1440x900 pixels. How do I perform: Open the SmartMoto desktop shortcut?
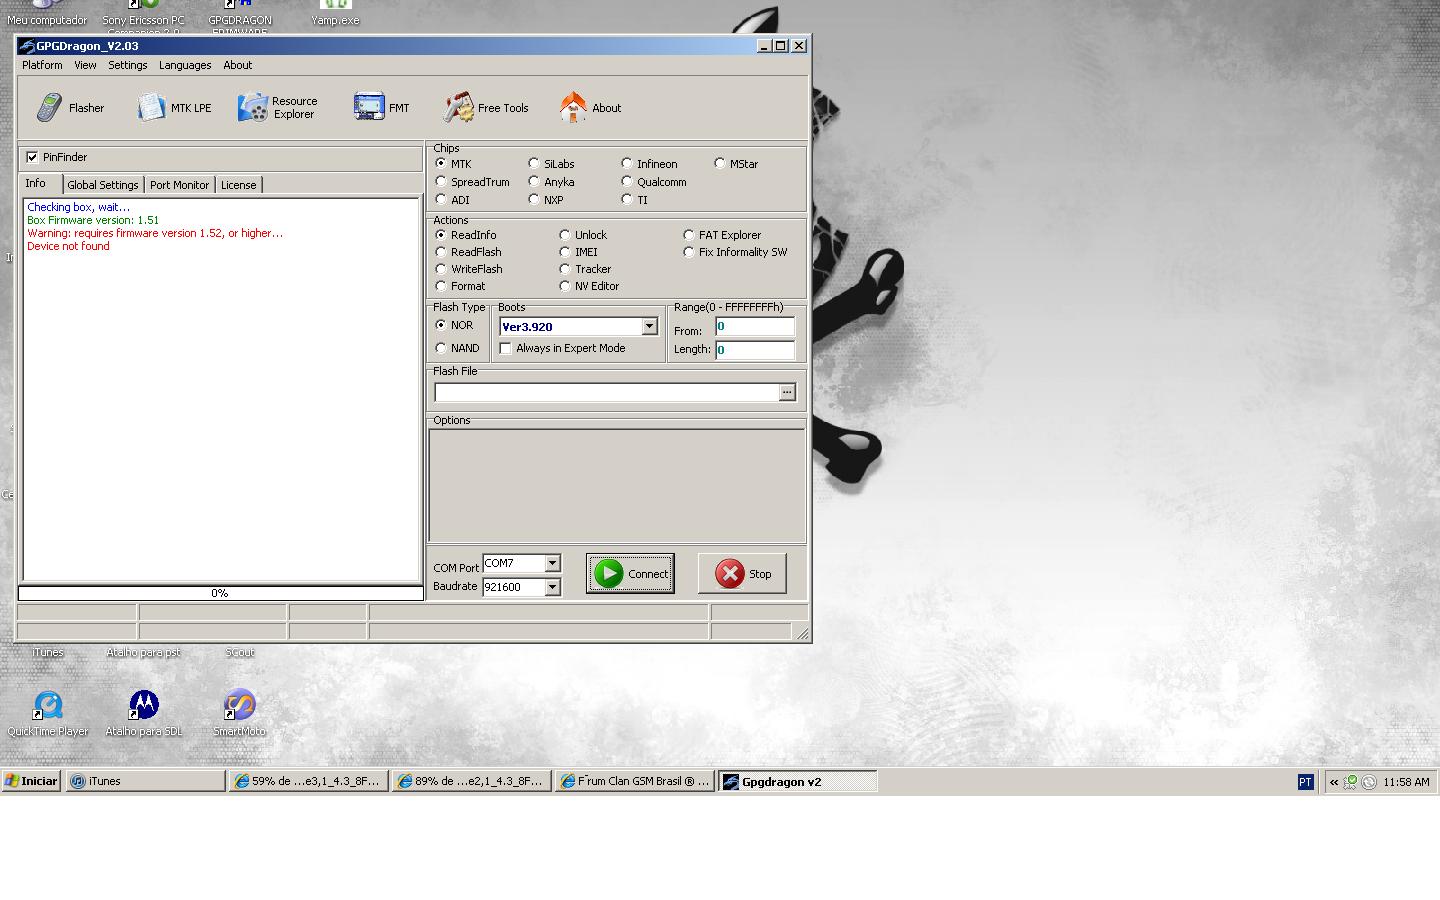coord(240,713)
